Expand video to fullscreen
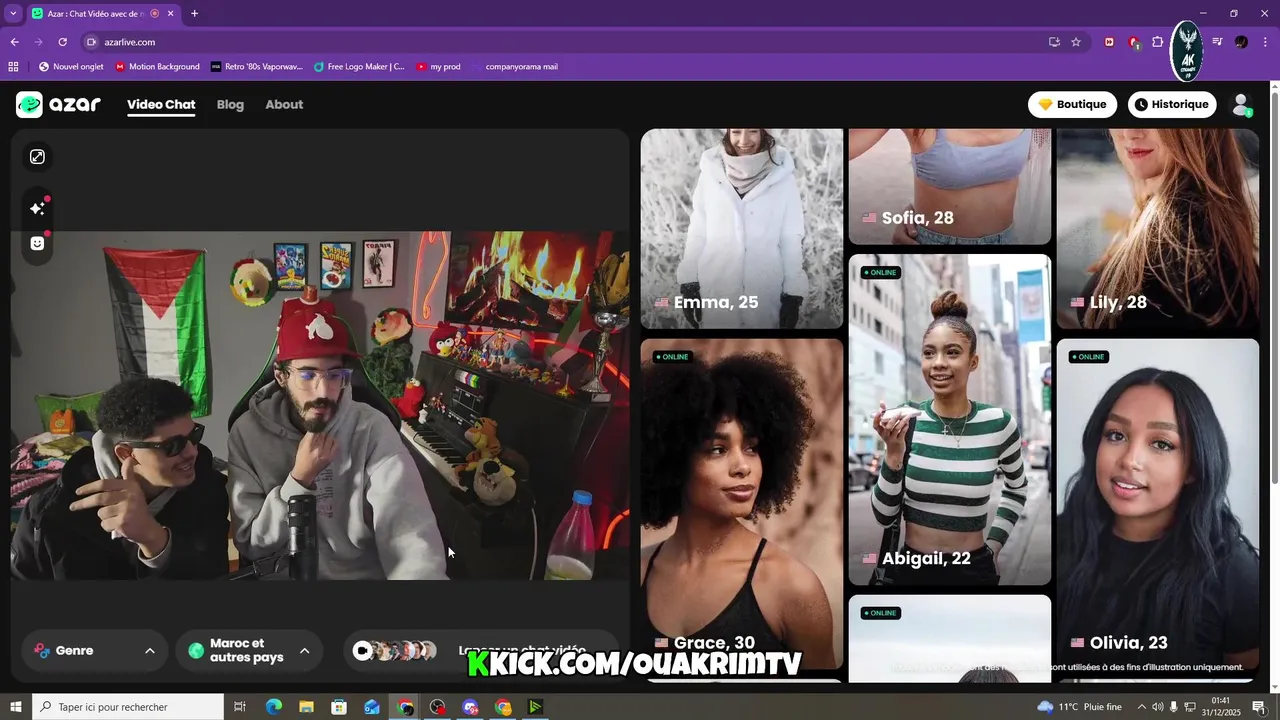The height and width of the screenshot is (720, 1280). [x=37, y=157]
